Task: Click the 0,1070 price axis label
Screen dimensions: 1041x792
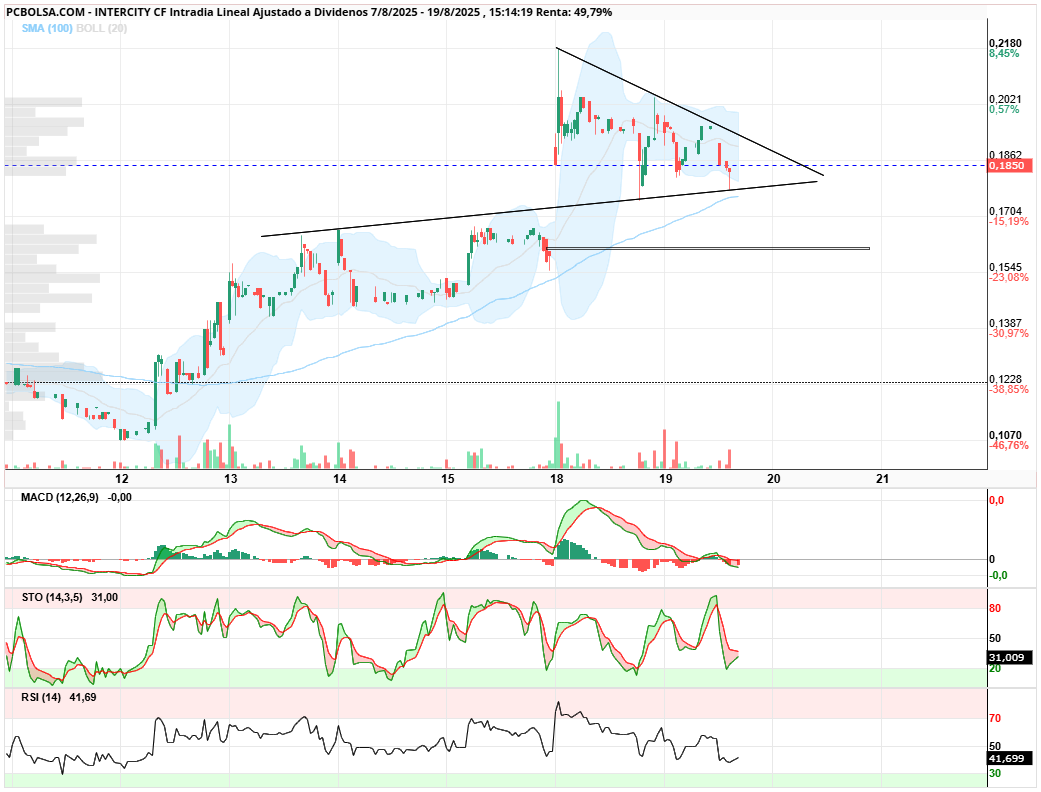Action: (x=1006, y=436)
